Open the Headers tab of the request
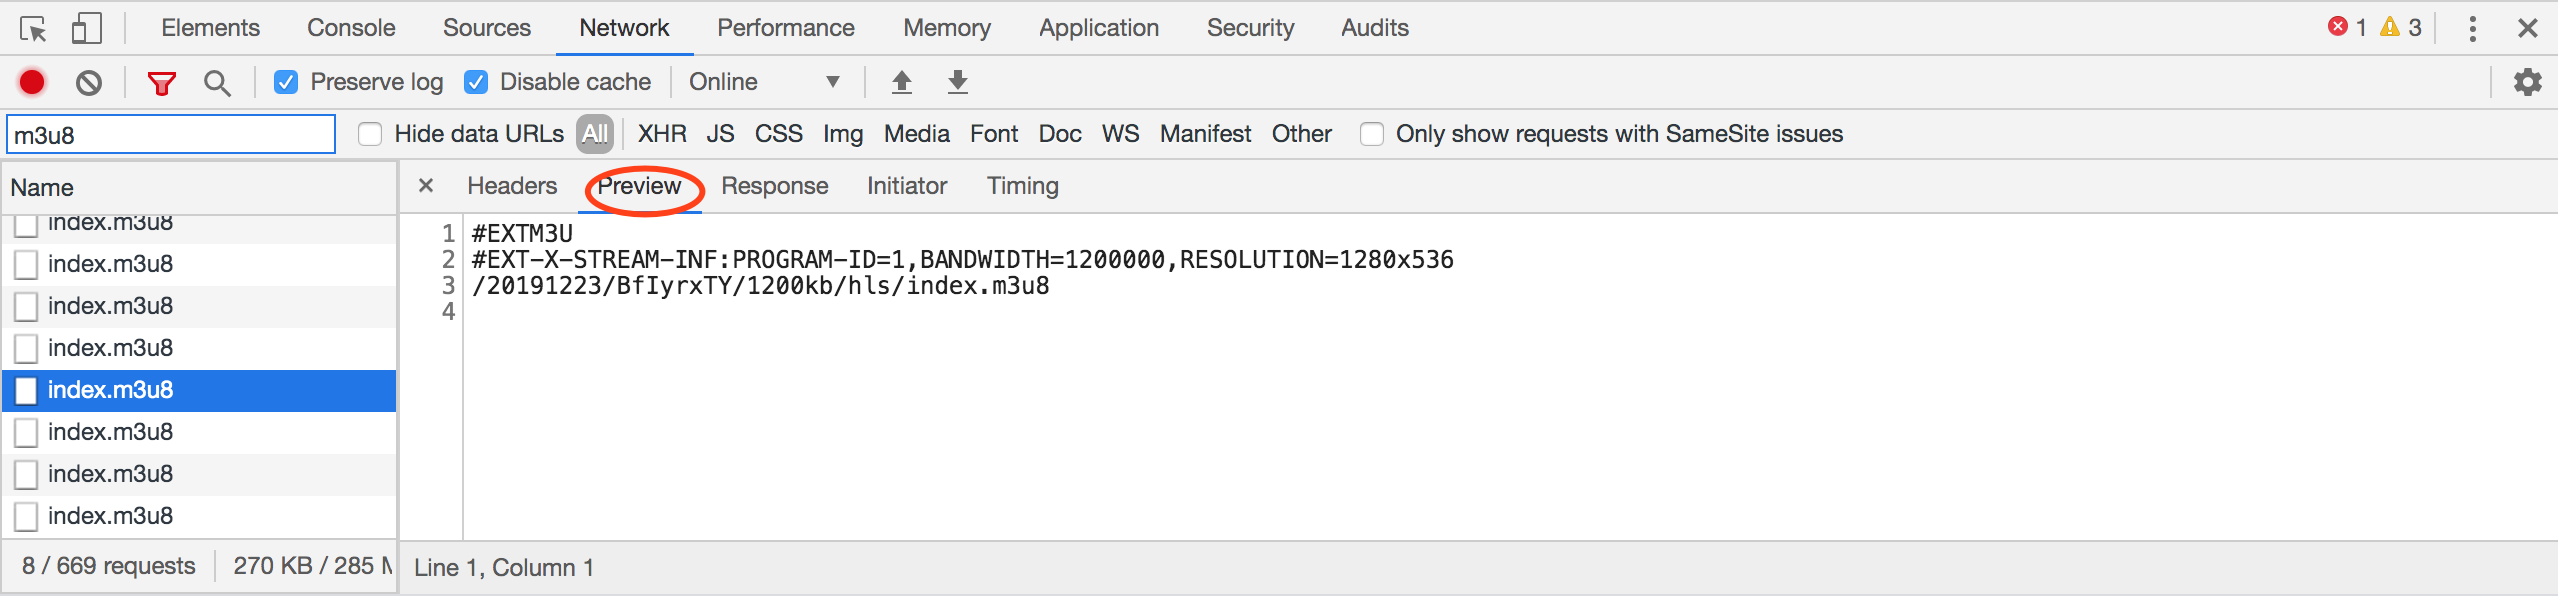 [x=512, y=186]
